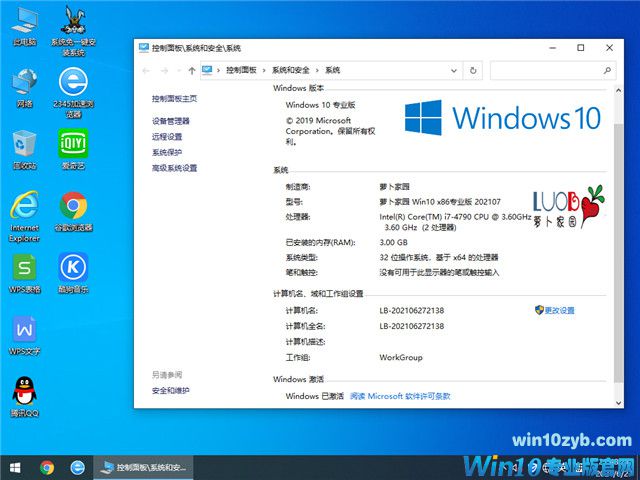This screenshot has width=640, height=480.
Task: Click the window title bar system icon
Action: pos(144,48)
